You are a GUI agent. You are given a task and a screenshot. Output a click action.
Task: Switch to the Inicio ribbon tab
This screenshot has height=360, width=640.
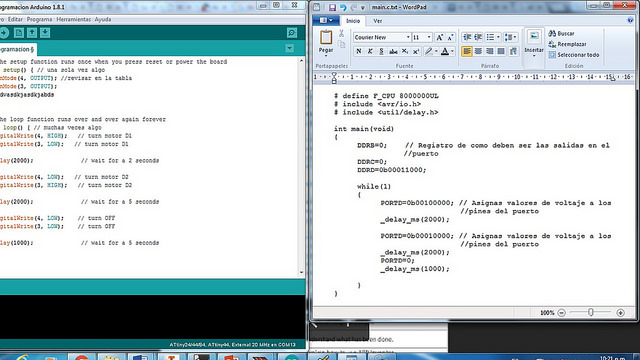[353, 21]
